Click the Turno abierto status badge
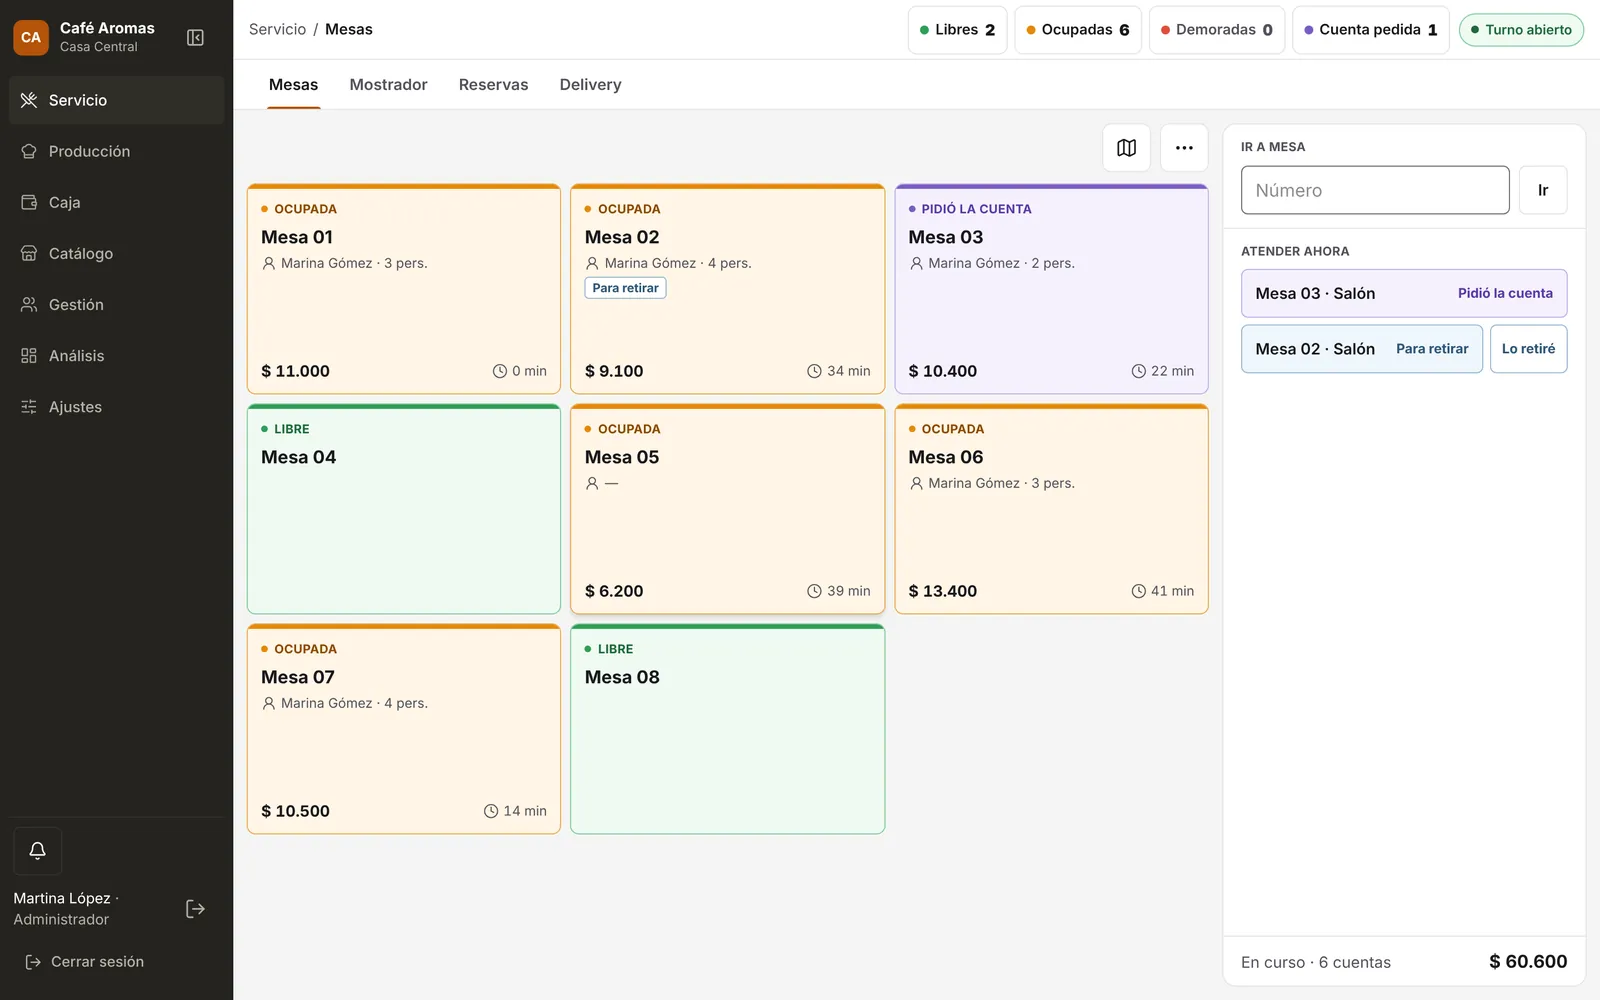 tap(1521, 30)
